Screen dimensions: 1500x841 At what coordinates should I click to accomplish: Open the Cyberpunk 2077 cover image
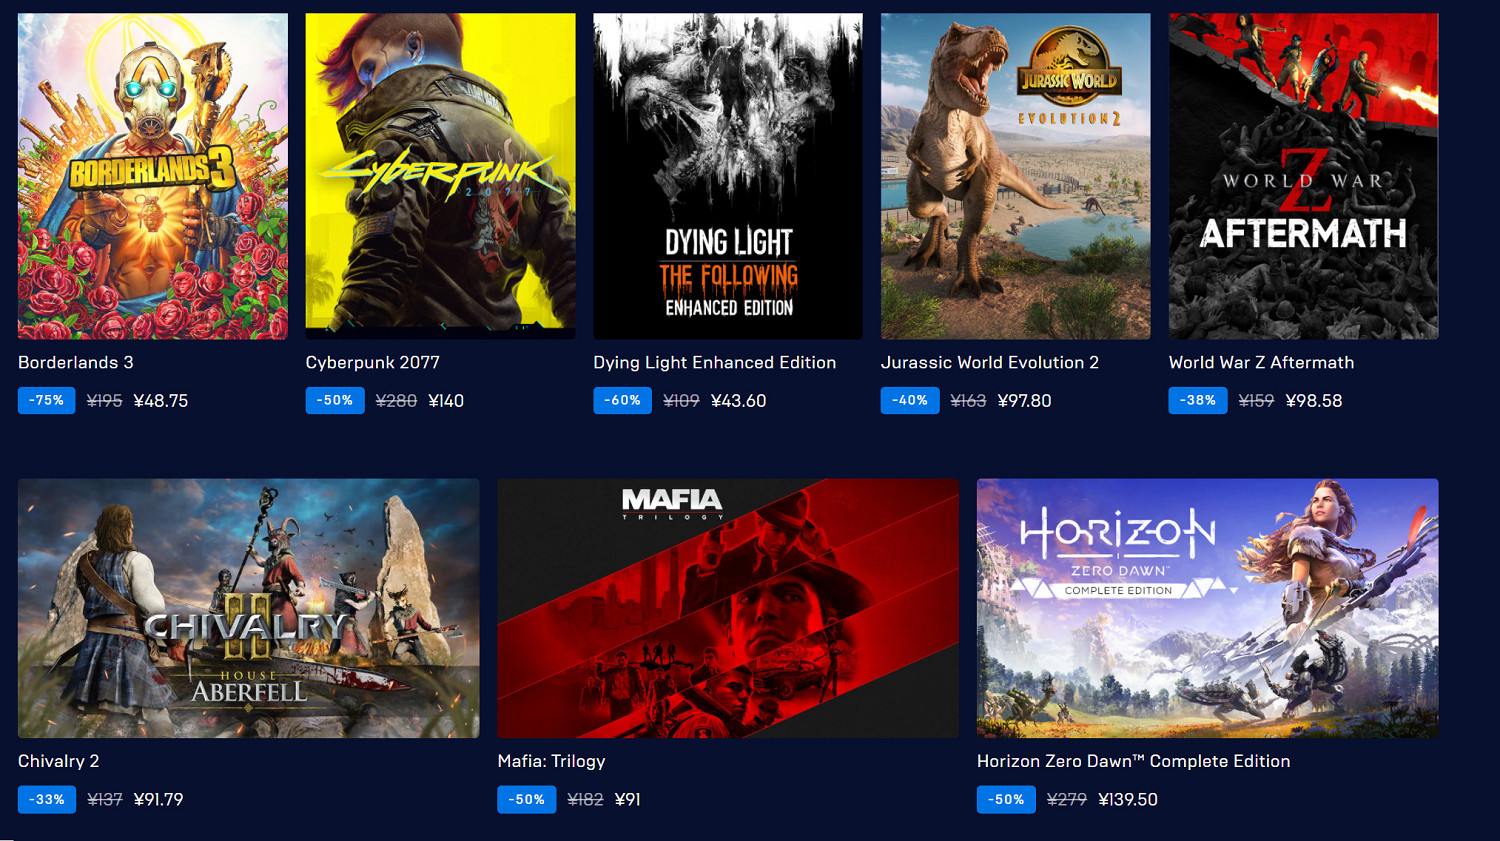[440, 176]
